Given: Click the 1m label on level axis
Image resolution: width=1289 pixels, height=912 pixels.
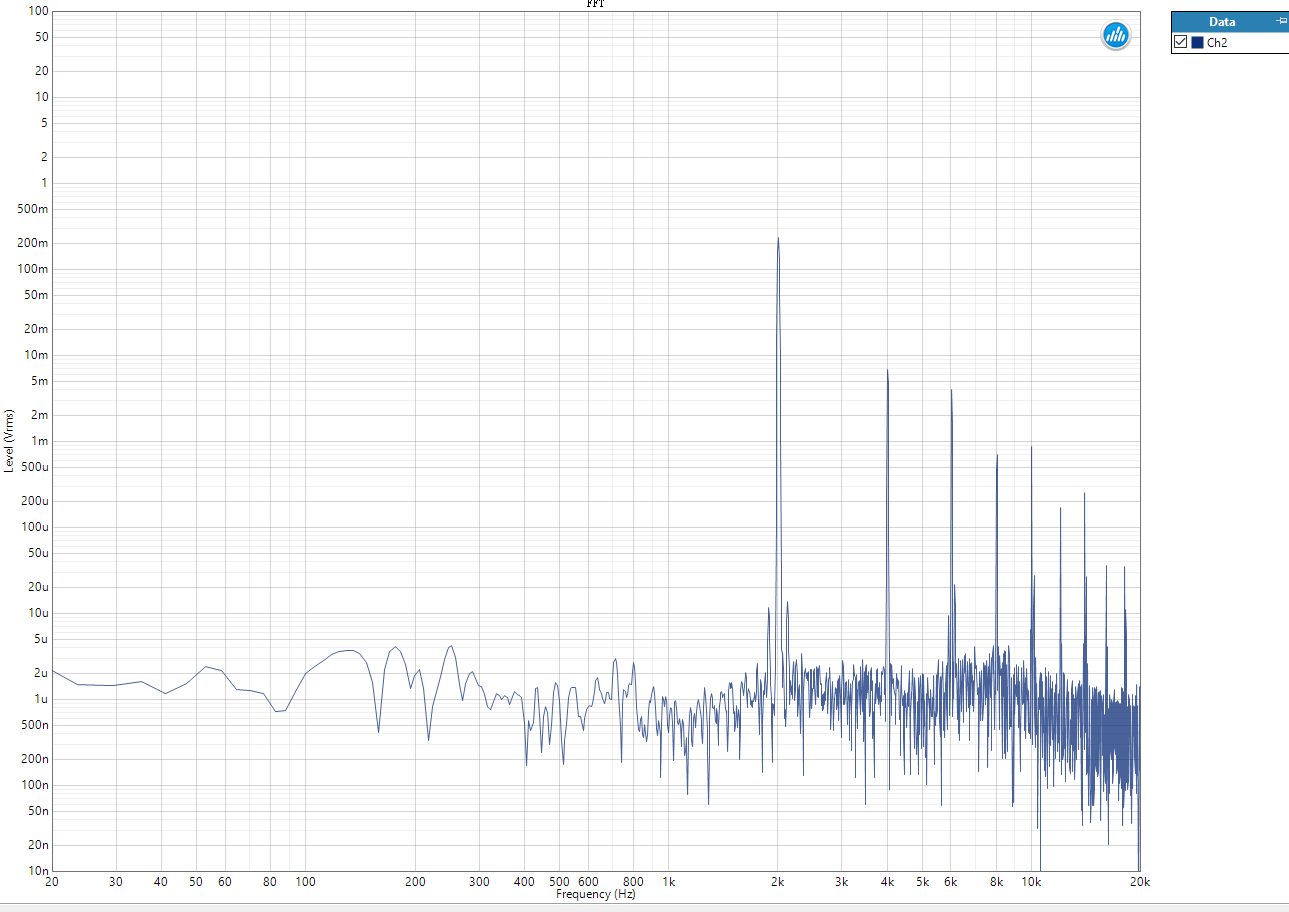Looking at the screenshot, I should pos(42,441).
